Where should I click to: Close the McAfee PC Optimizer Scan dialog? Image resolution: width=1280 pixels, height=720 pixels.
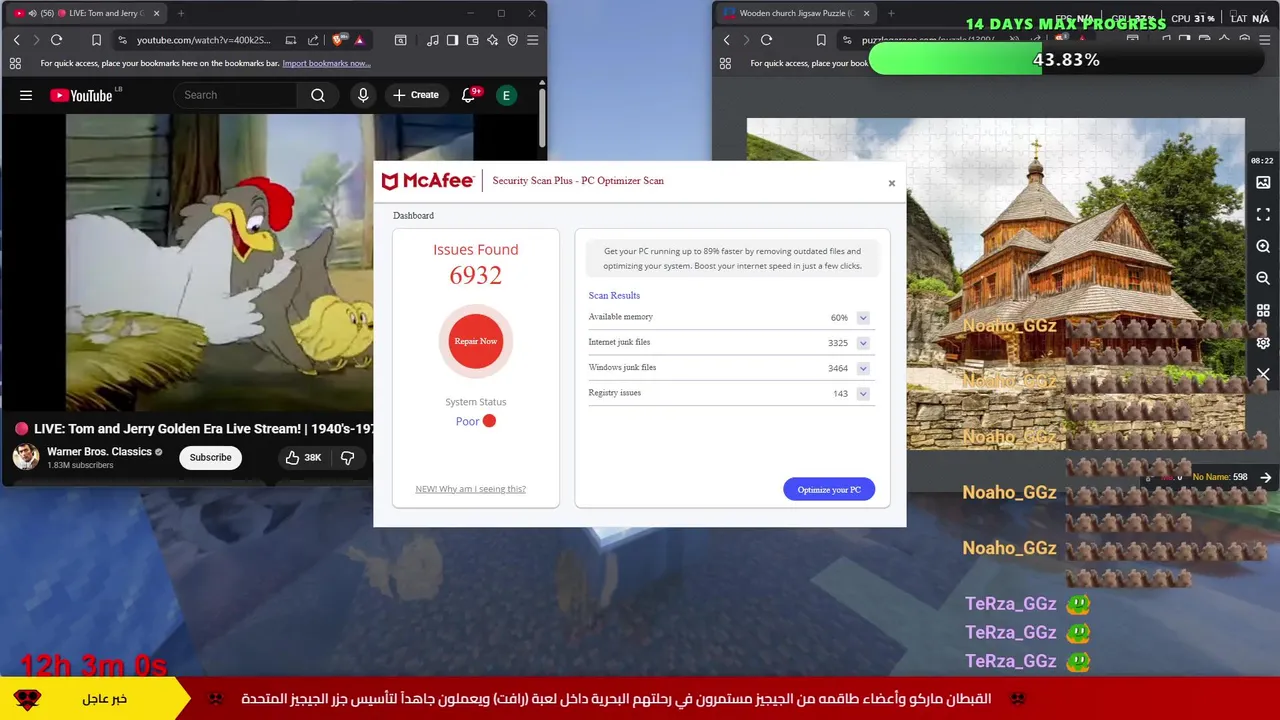point(892,183)
